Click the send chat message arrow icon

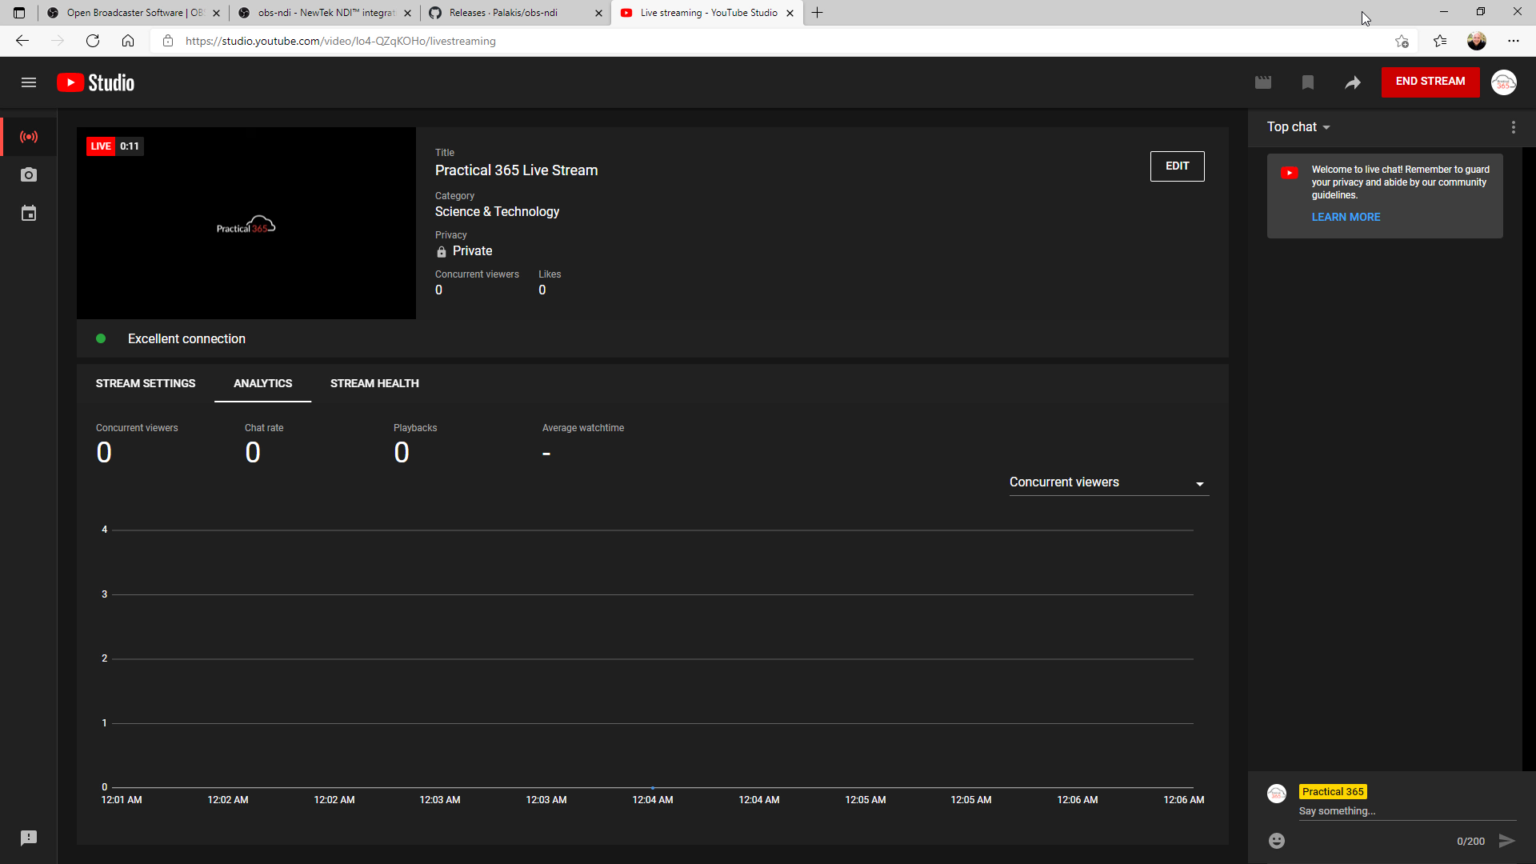(x=1508, y=841)
